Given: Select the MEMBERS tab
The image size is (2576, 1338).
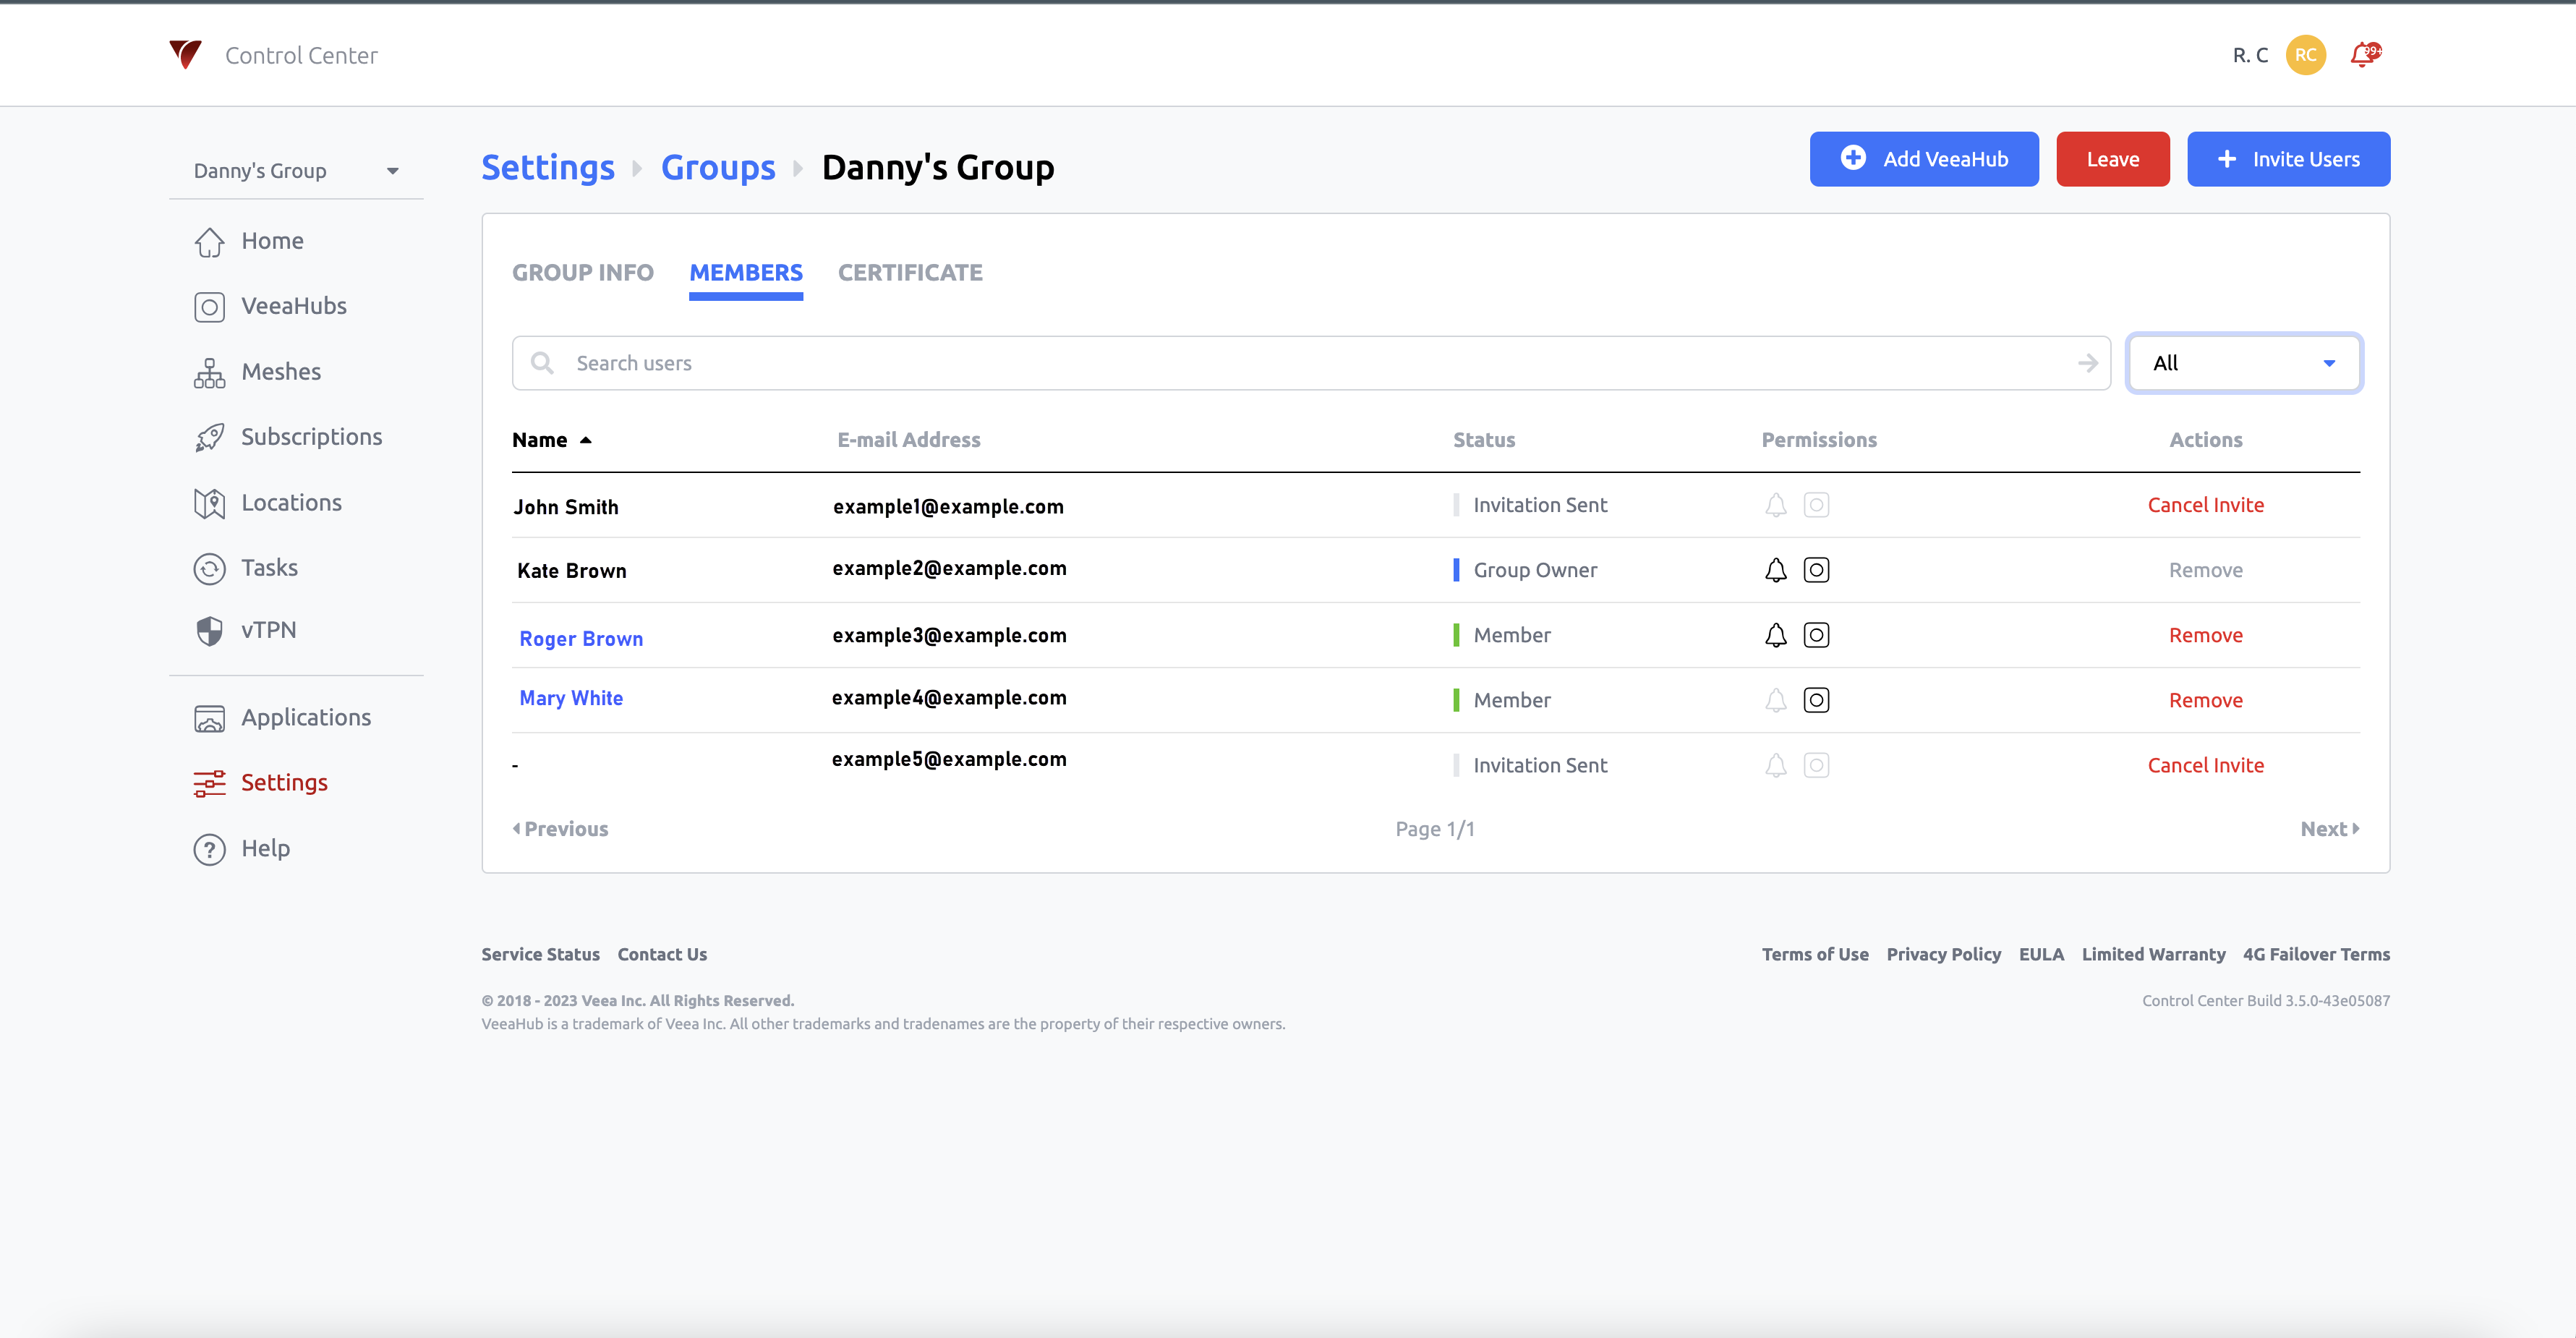Looking at the screenshot, I should (746, 272).
